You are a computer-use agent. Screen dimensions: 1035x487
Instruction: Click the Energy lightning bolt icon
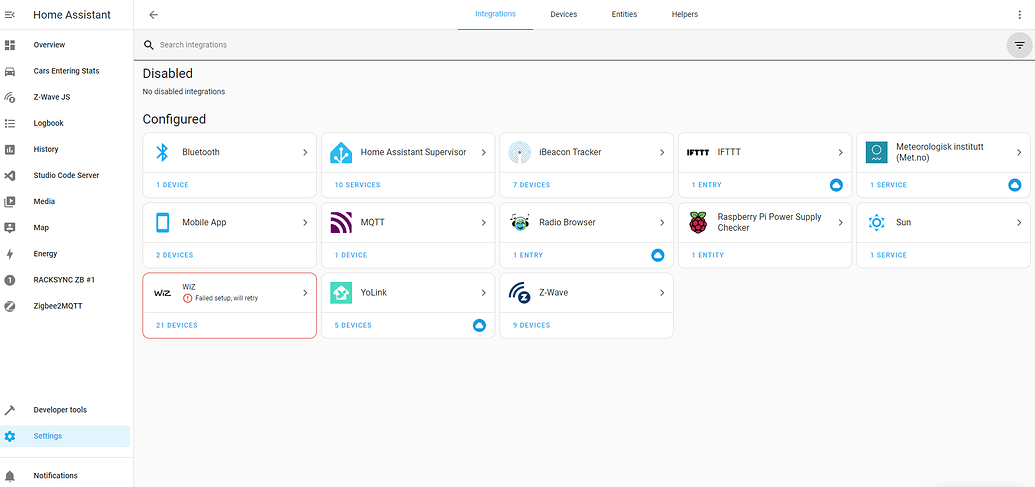(9, 254)
